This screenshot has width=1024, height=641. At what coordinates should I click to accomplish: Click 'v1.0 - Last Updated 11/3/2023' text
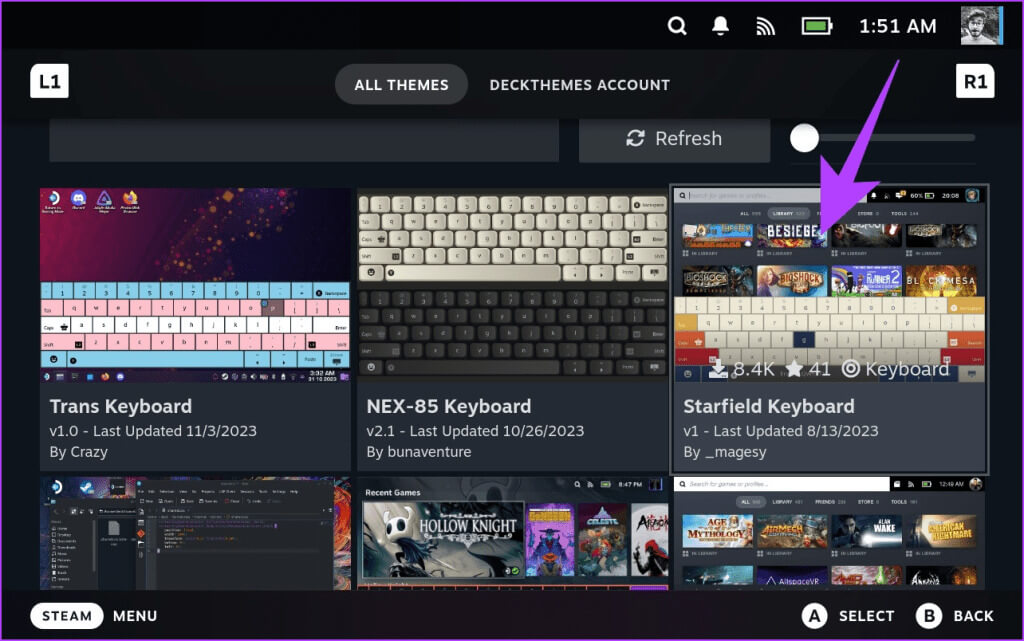pos(153,431)
